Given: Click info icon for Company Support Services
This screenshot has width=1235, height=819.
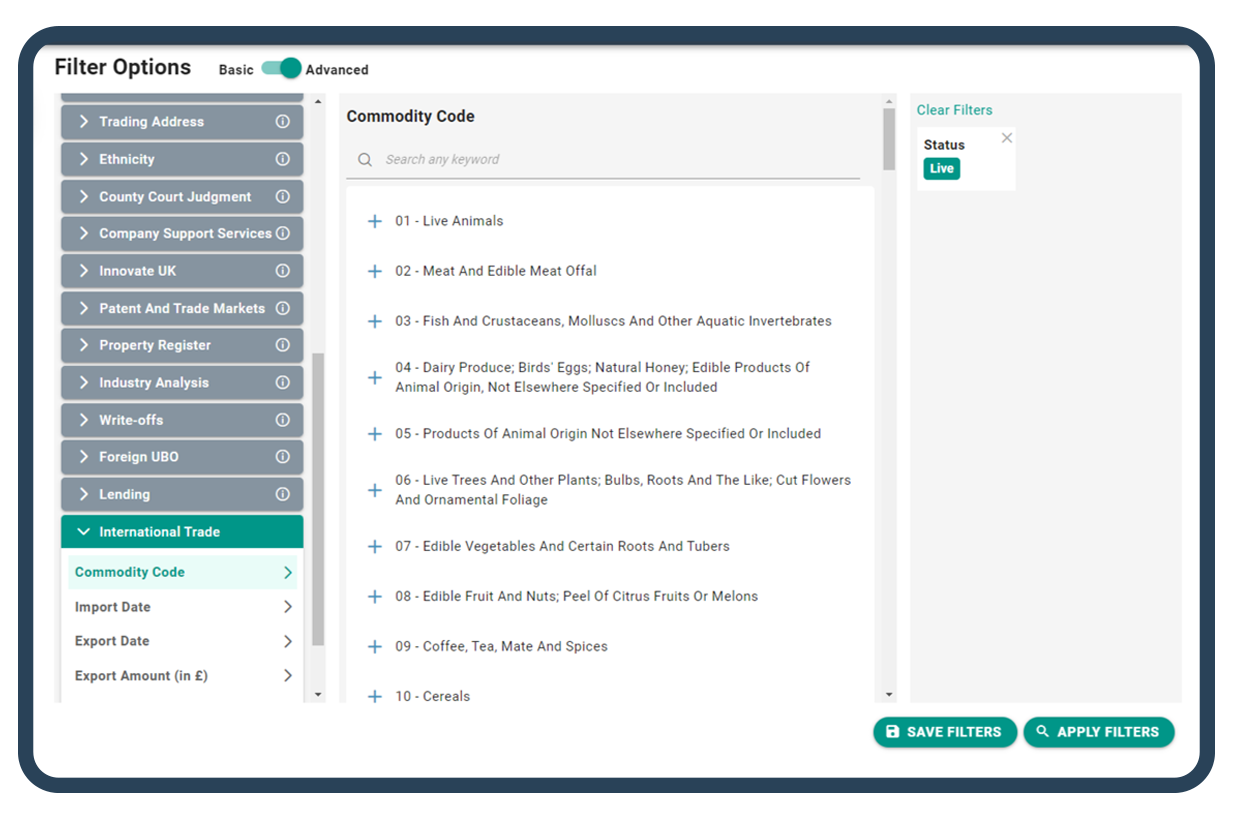Looking at the screenshot, I should 282,234.
